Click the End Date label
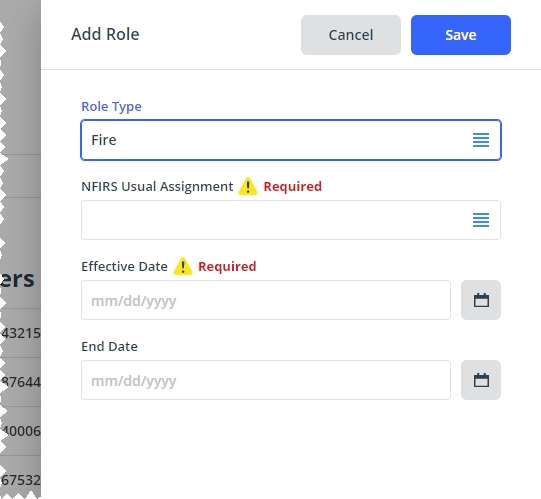 (109, 346)
